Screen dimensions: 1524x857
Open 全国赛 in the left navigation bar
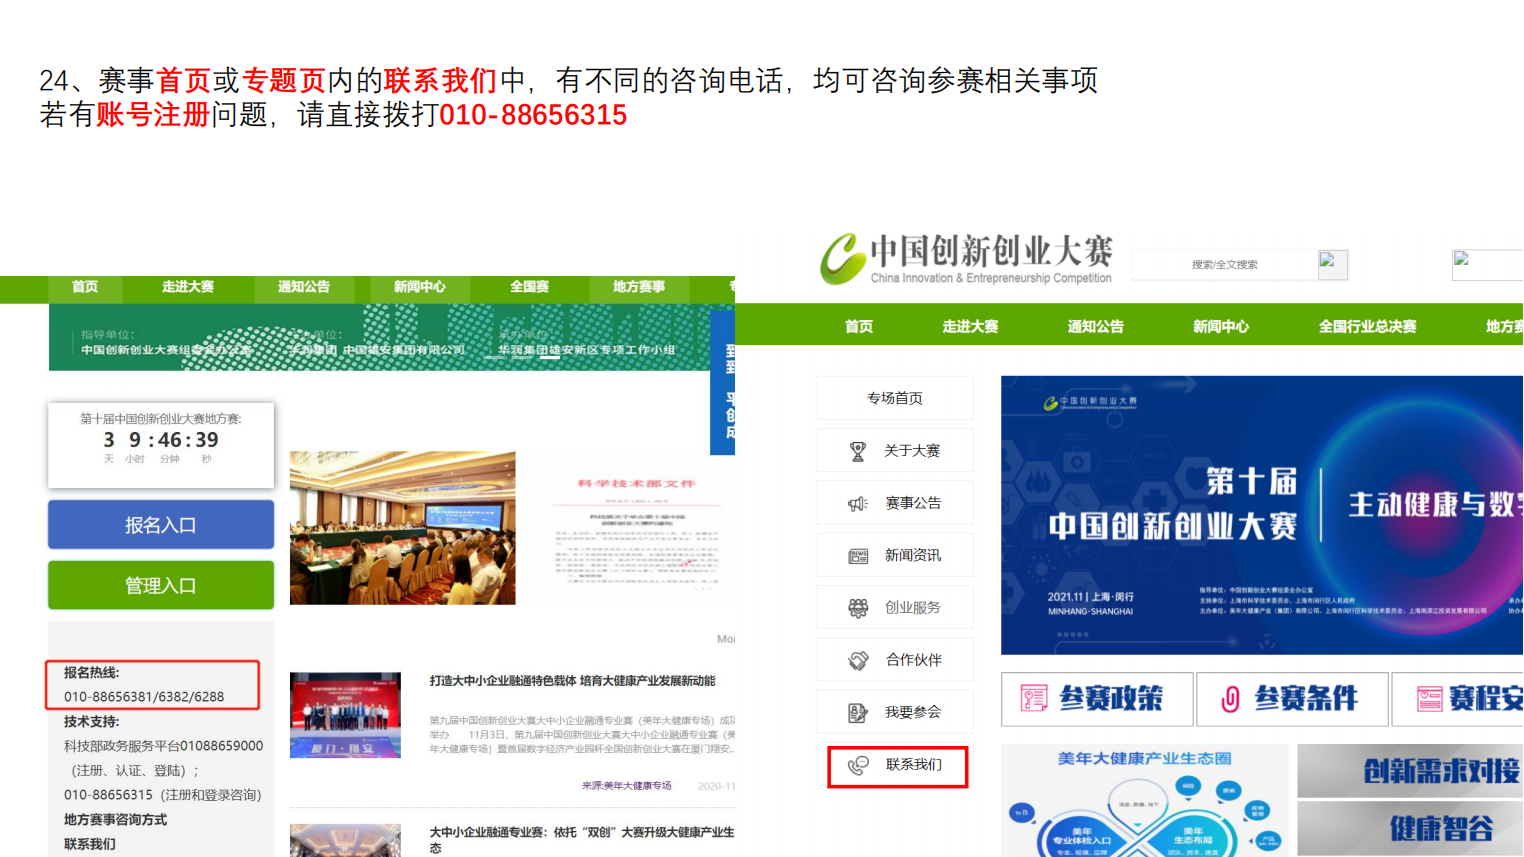click(530, 287)
